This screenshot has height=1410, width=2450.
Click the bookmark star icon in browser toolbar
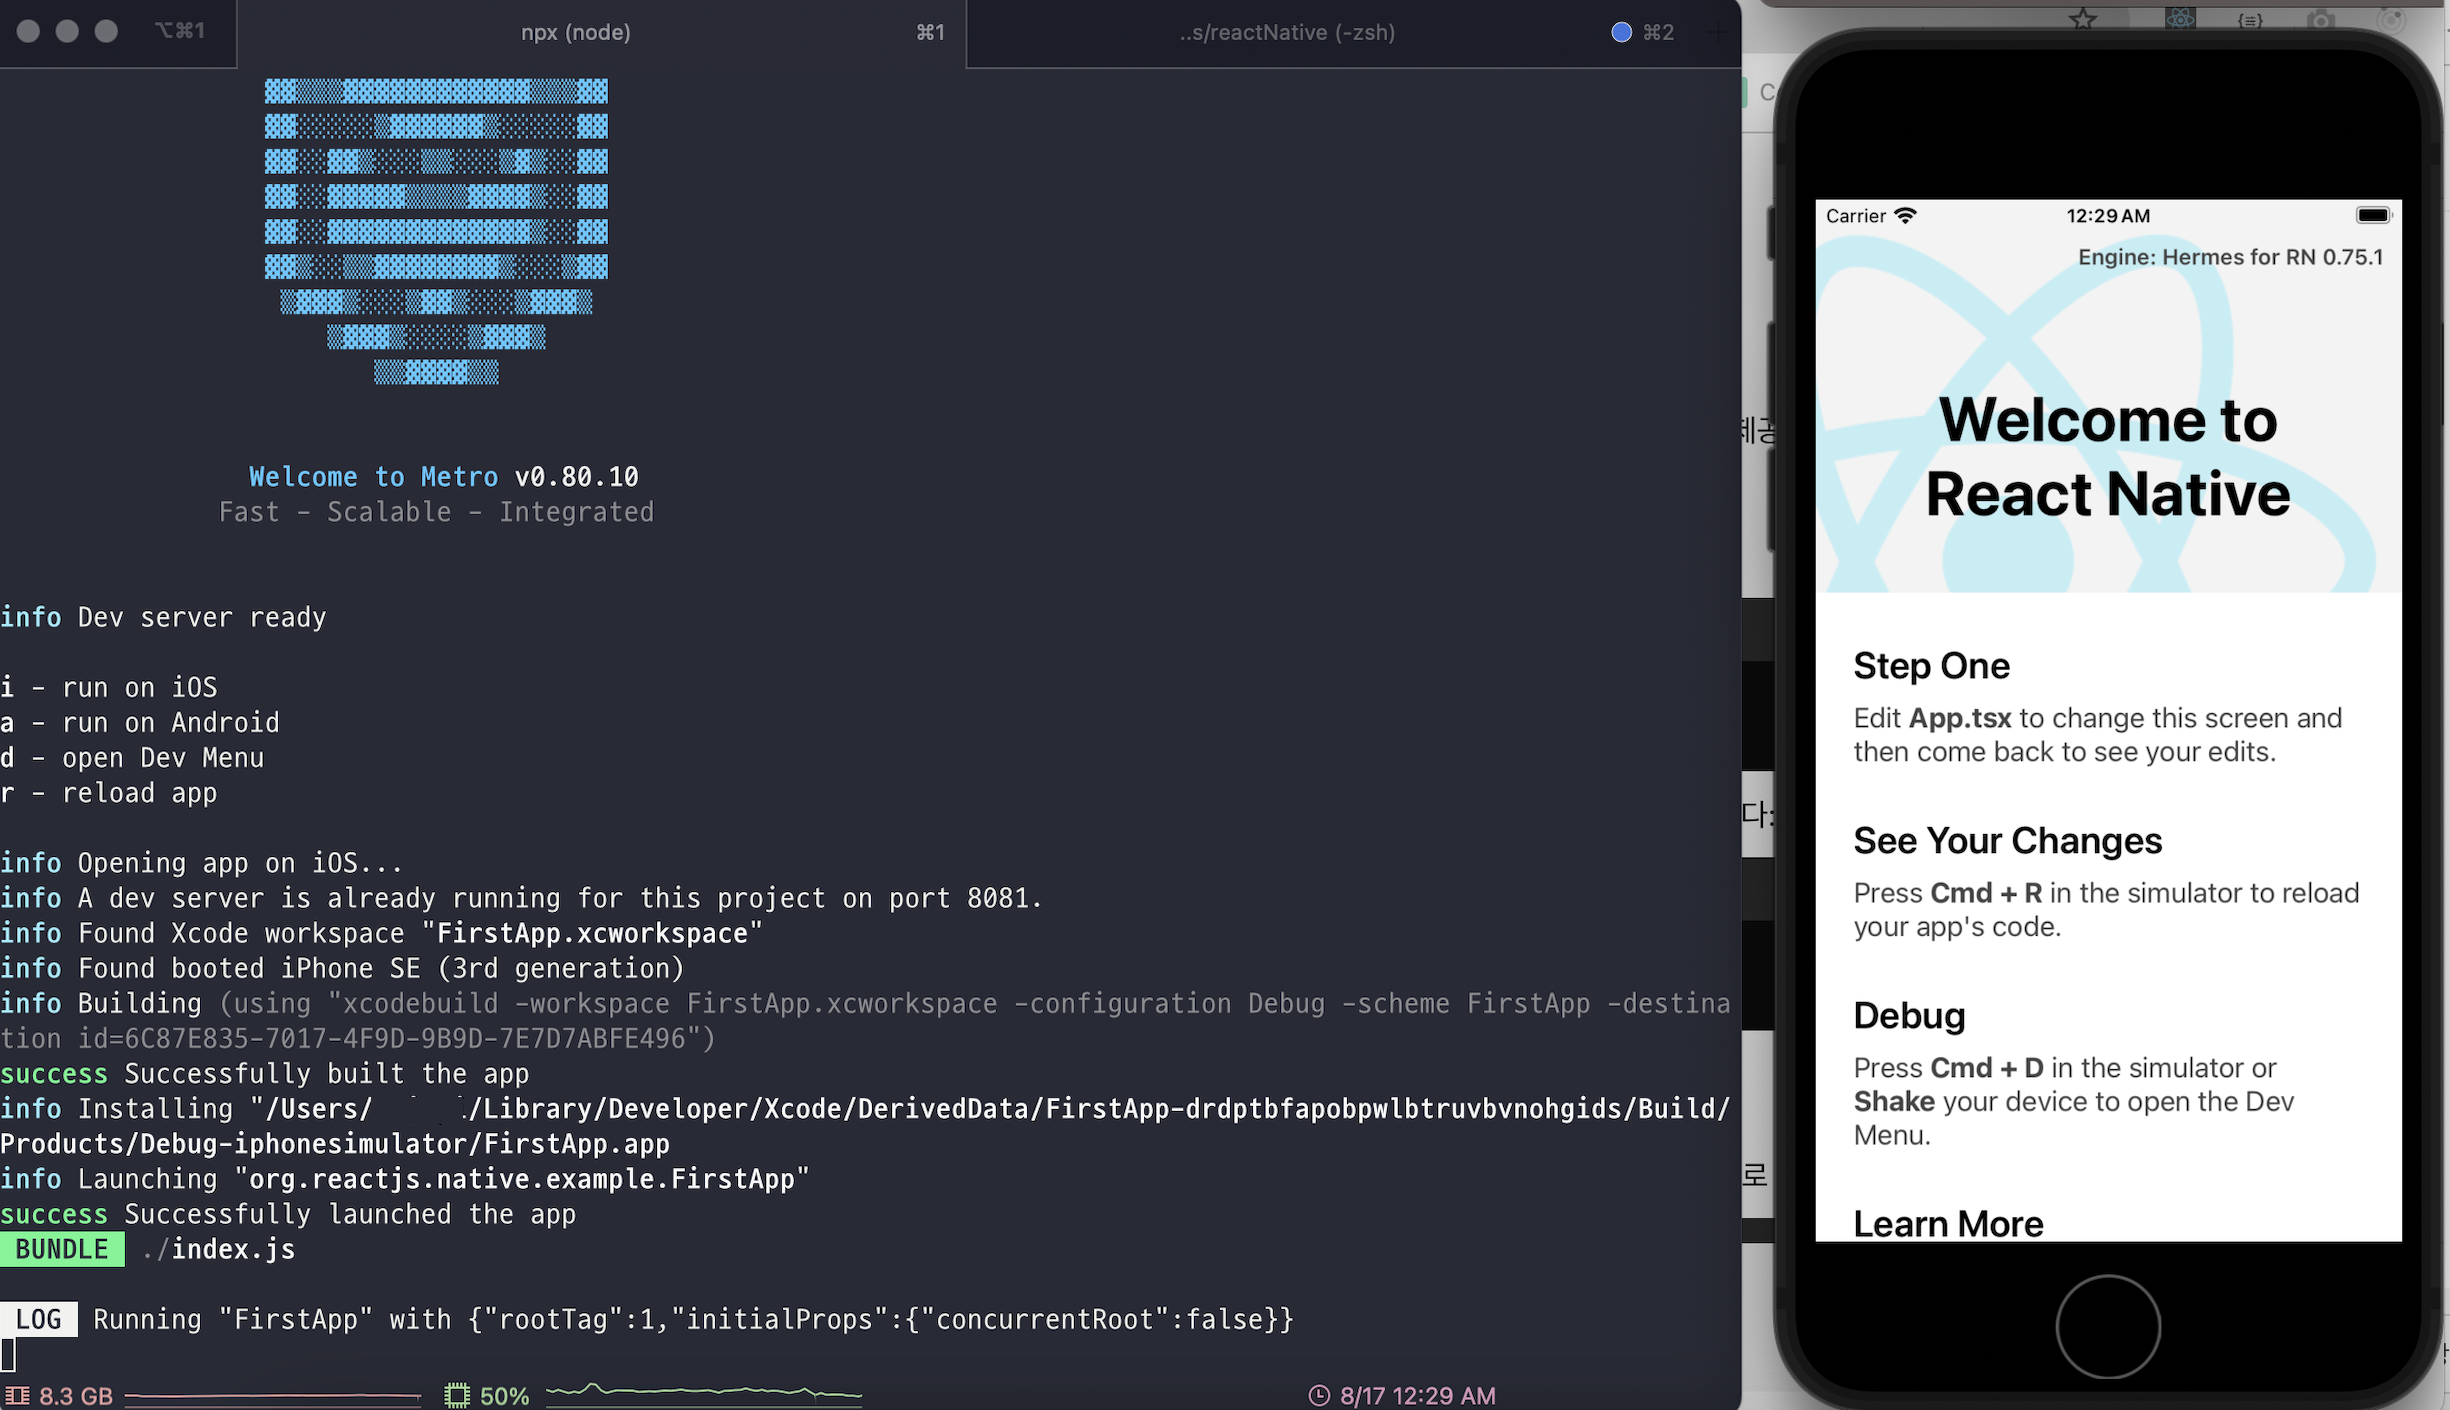(x=2083, y=19)
